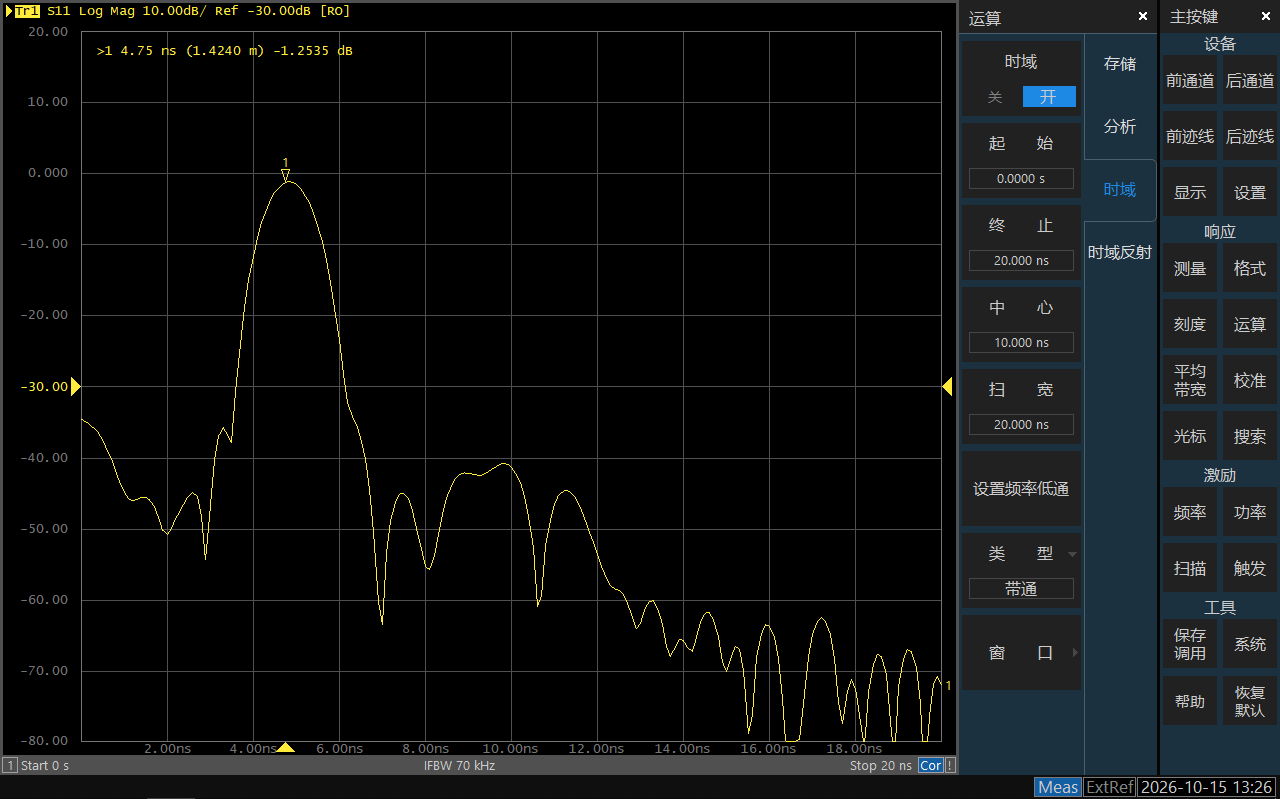Open the 校准 calibration menu

coord(1250,381)
